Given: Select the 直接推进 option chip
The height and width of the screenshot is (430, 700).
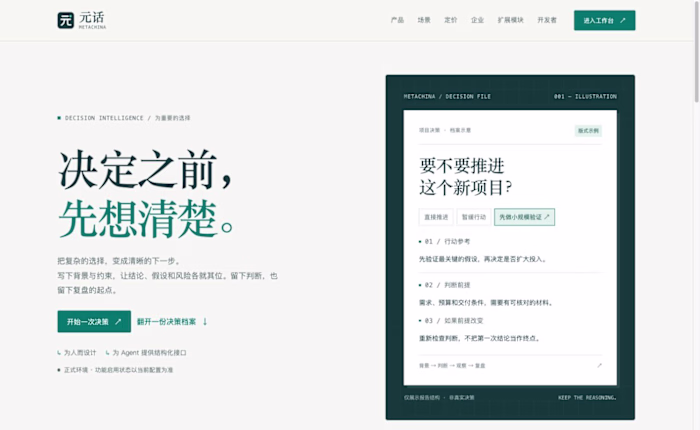Looking at the screenshot, I should pos(436,217).
